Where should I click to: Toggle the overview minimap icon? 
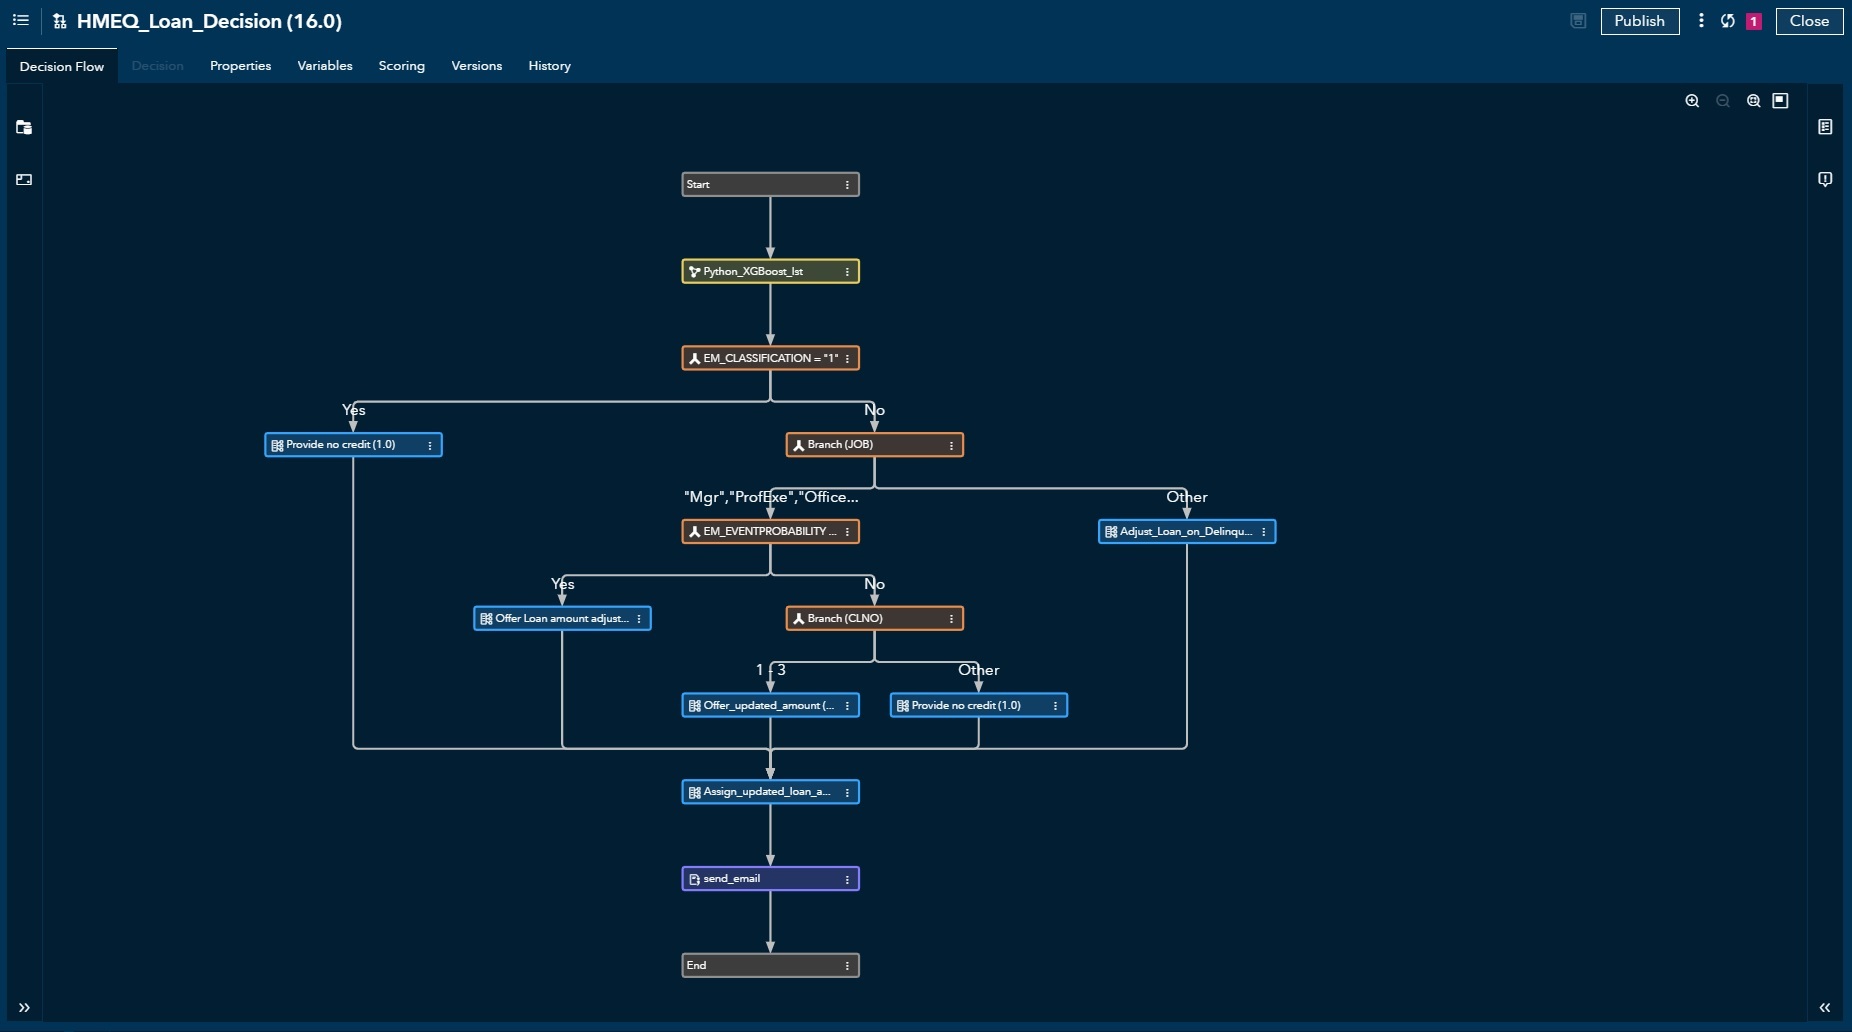[1780, 101]
